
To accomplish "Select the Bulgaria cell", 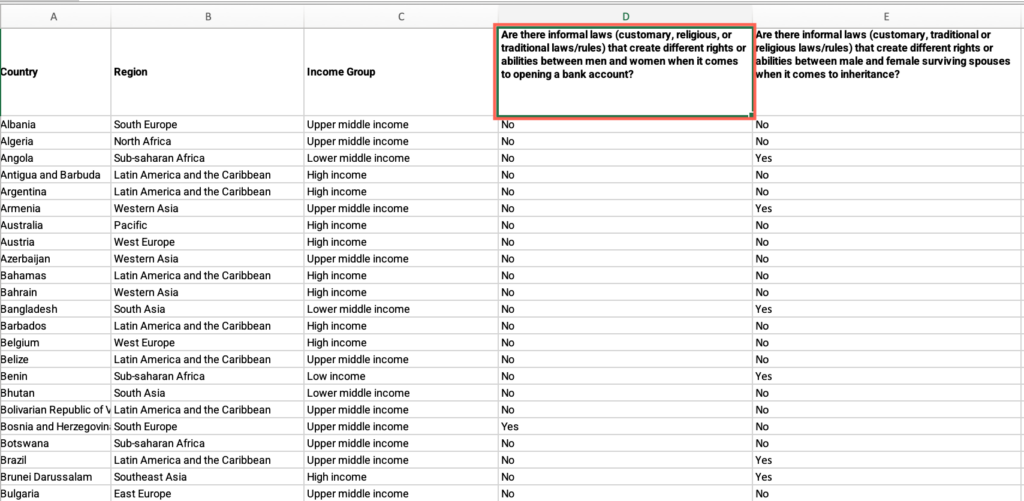I will pos(56,493).
